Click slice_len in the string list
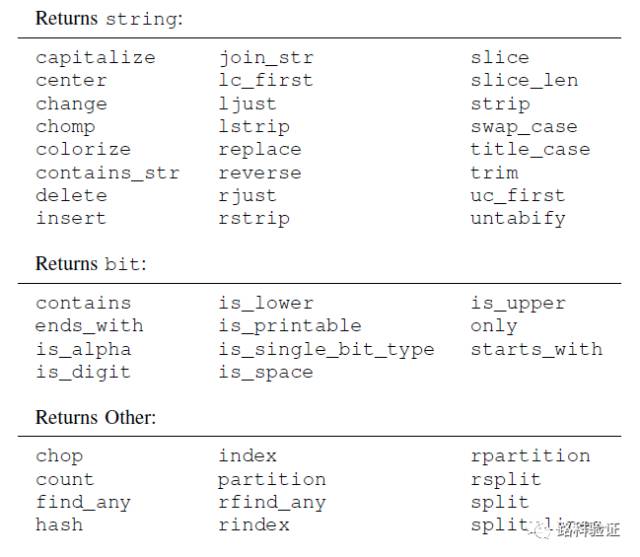The height and width of the screenshot is (557, 640). 524,80
